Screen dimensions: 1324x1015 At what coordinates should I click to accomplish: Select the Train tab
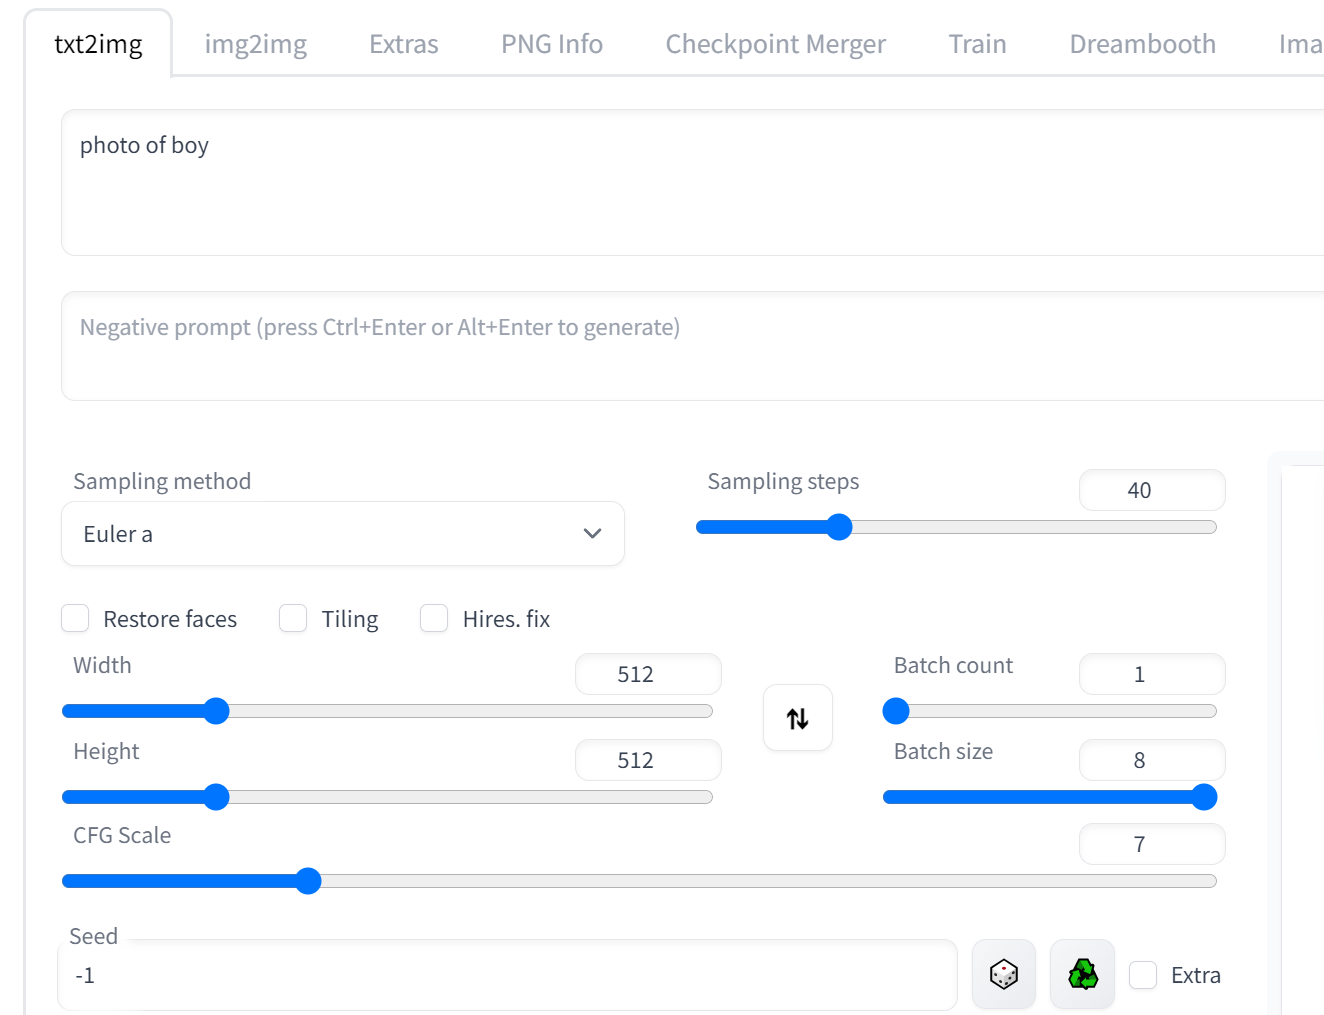[977, 44]
